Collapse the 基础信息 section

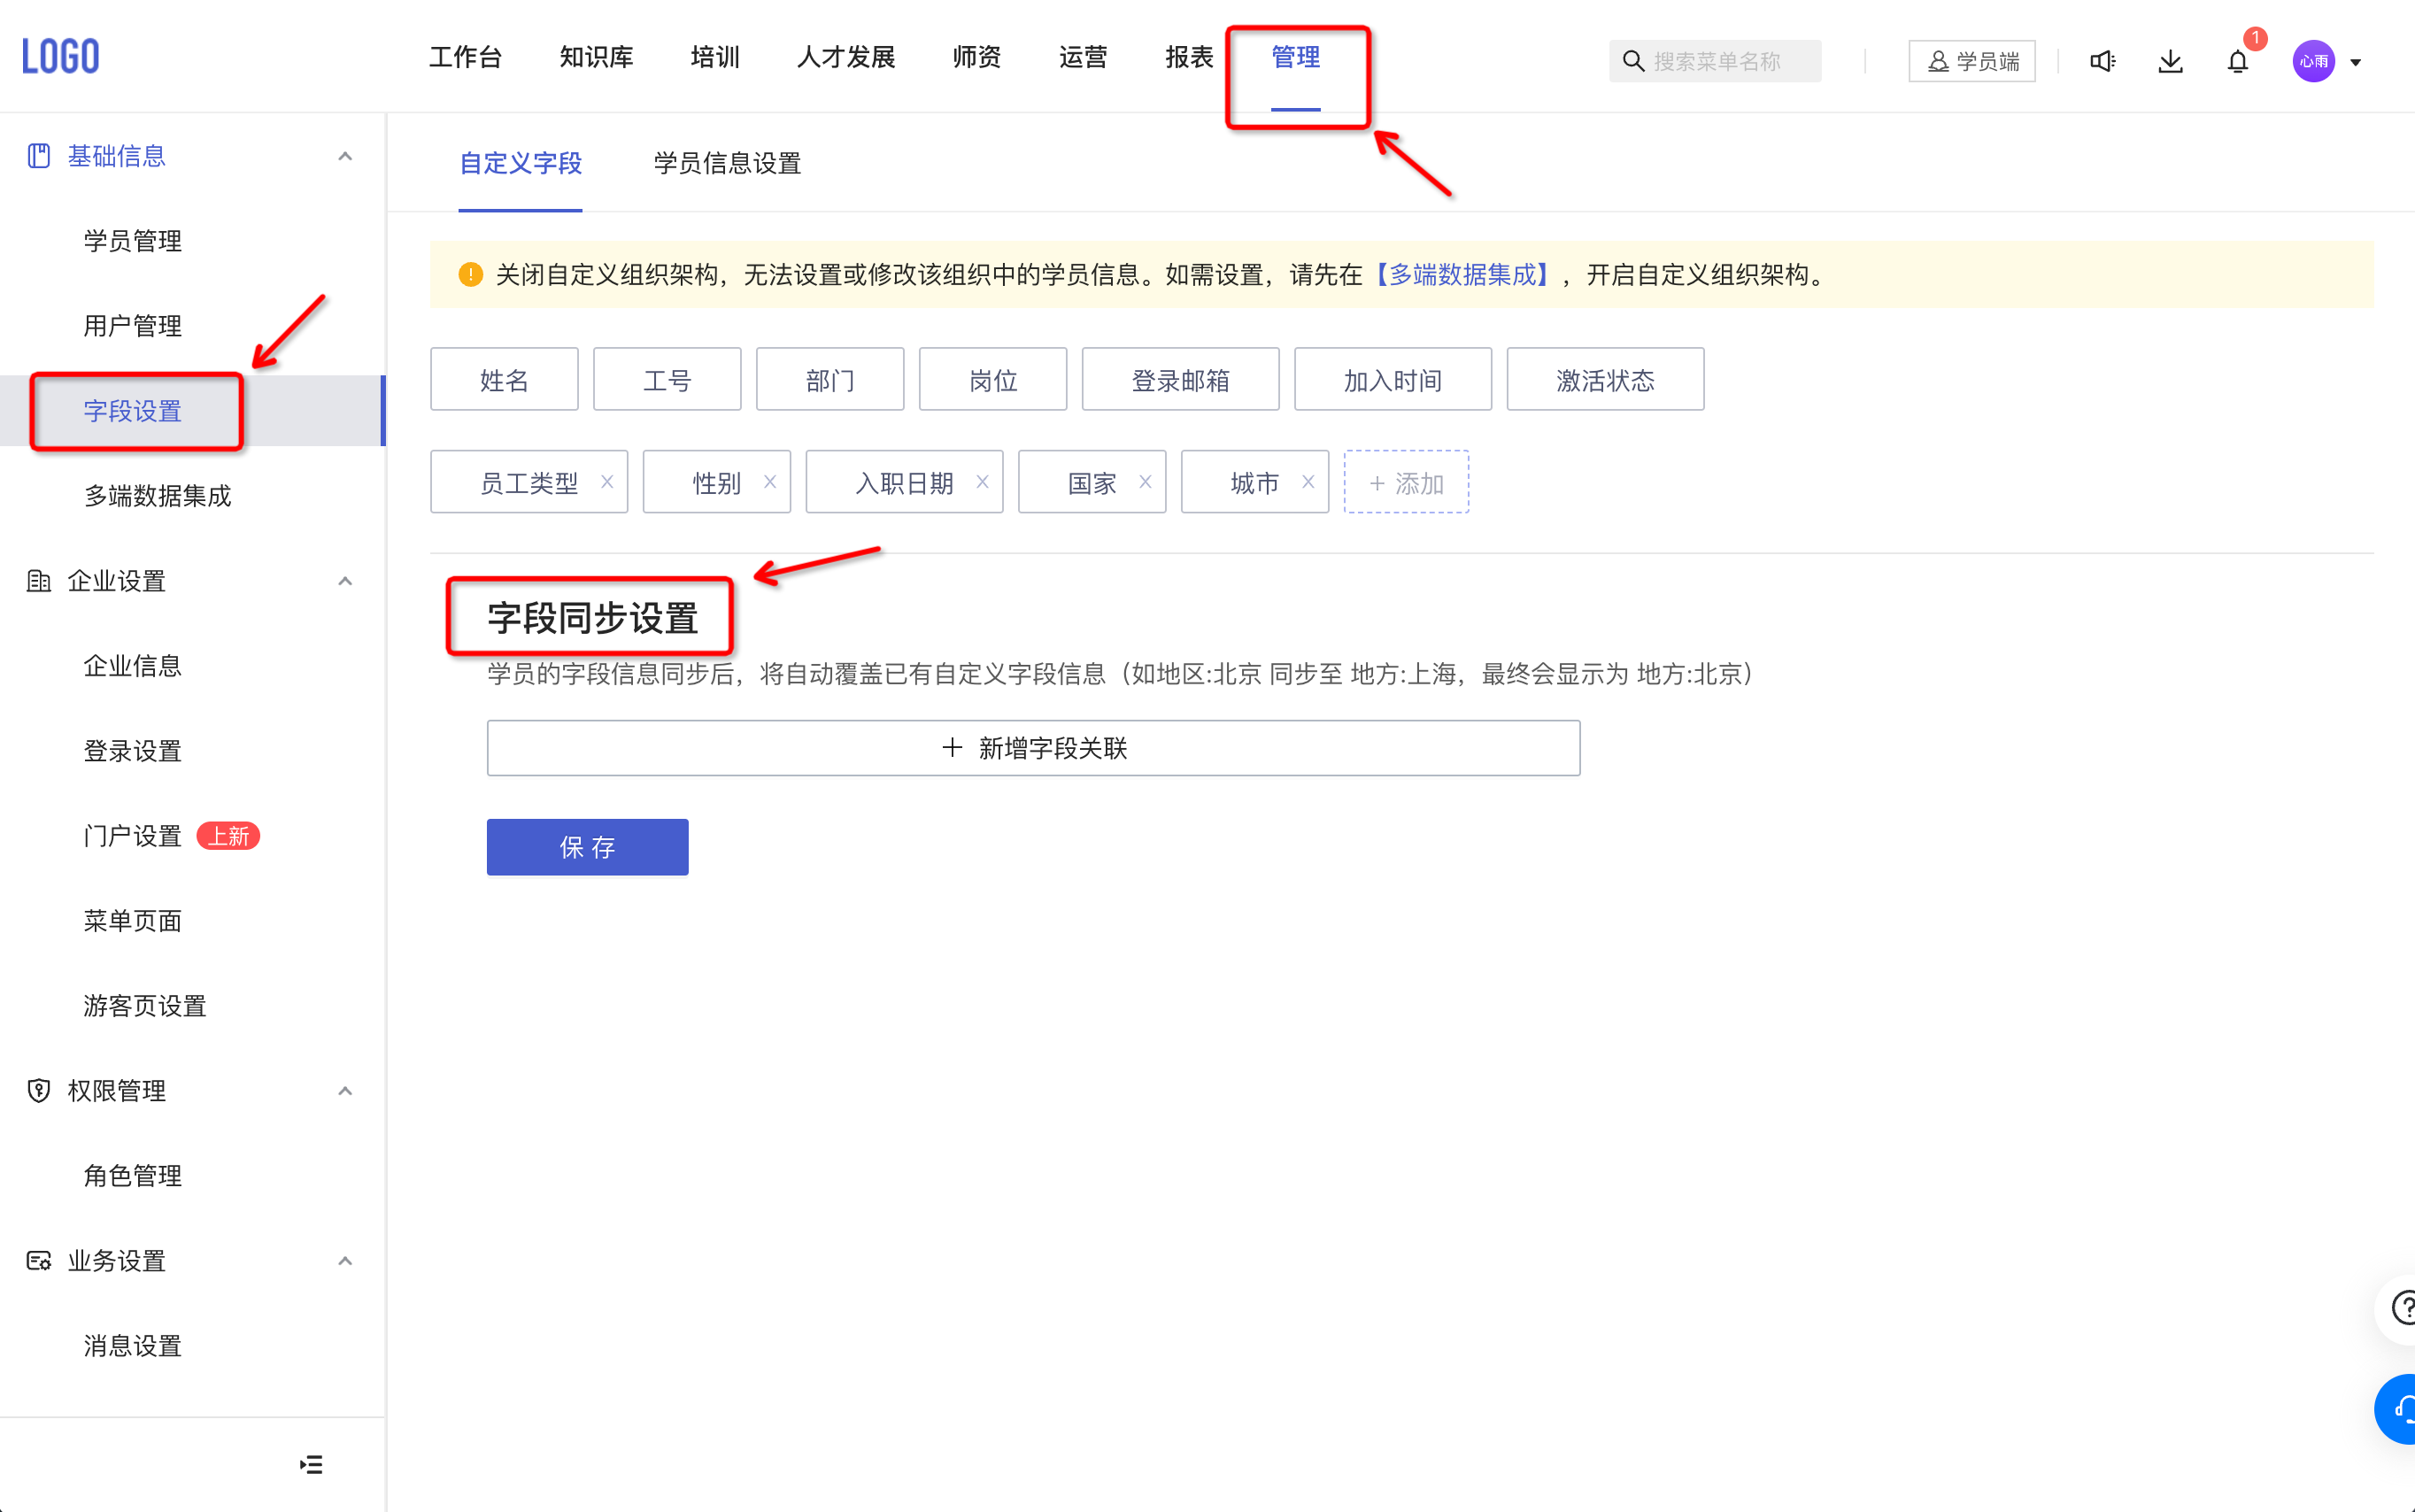(x=345, y=156)
